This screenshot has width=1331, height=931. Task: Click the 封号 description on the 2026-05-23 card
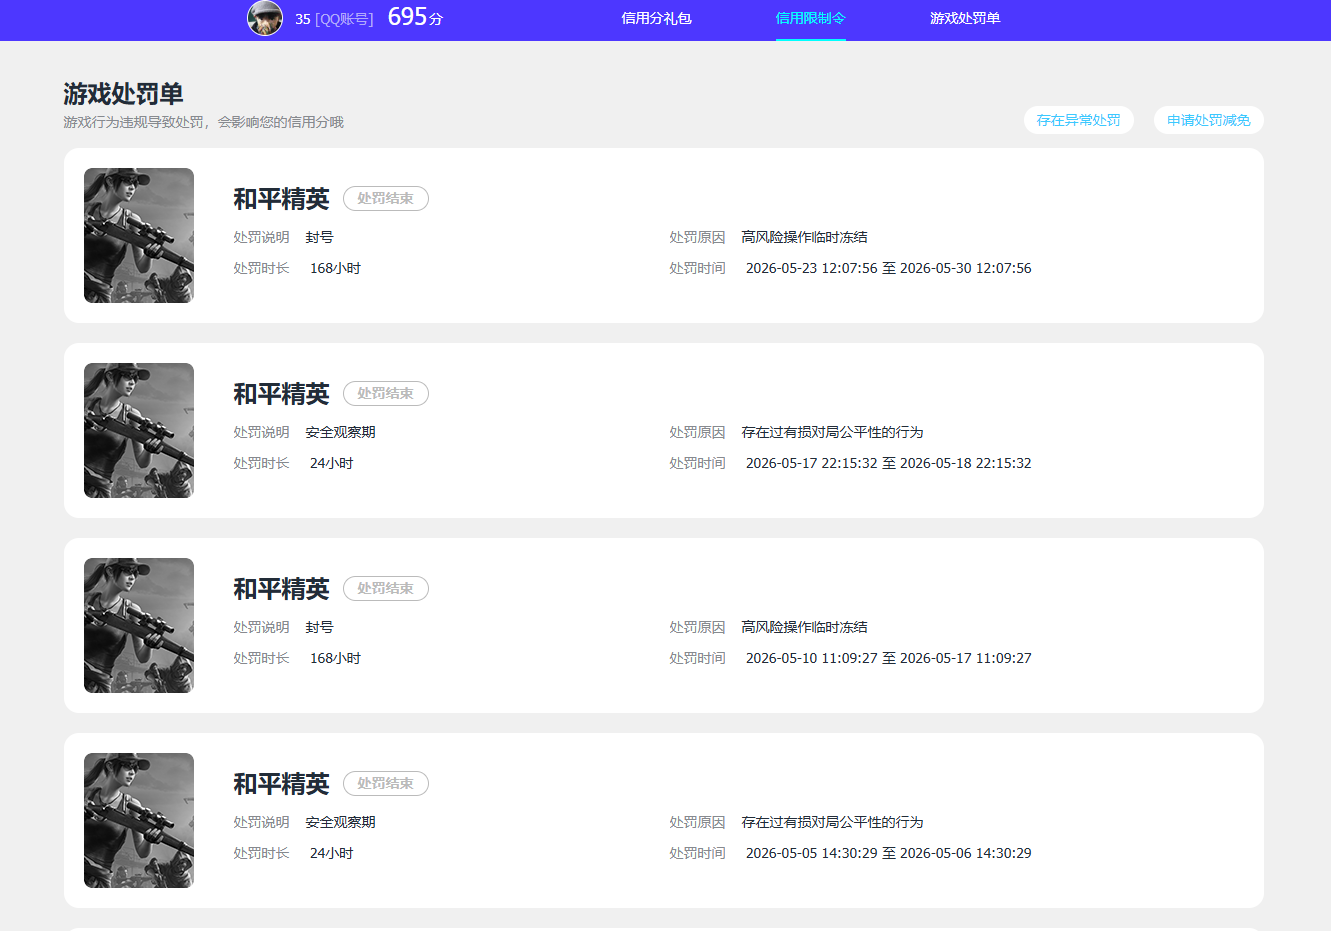click(320, 237)
